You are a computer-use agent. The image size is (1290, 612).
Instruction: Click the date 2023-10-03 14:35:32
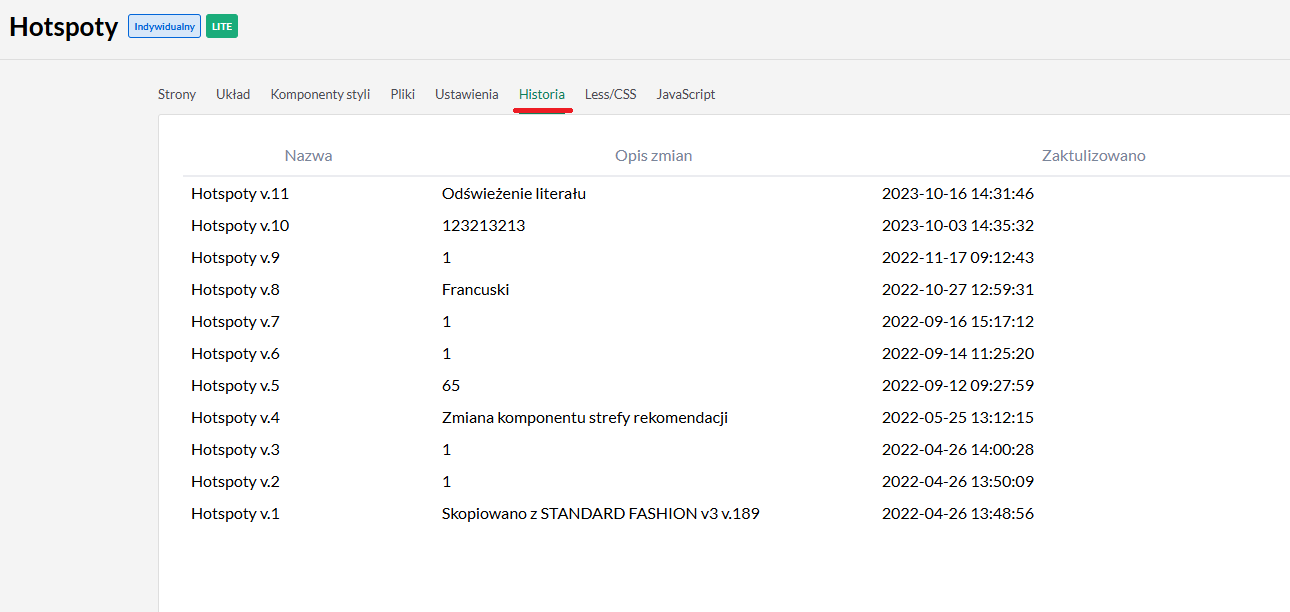coord(958,226)
